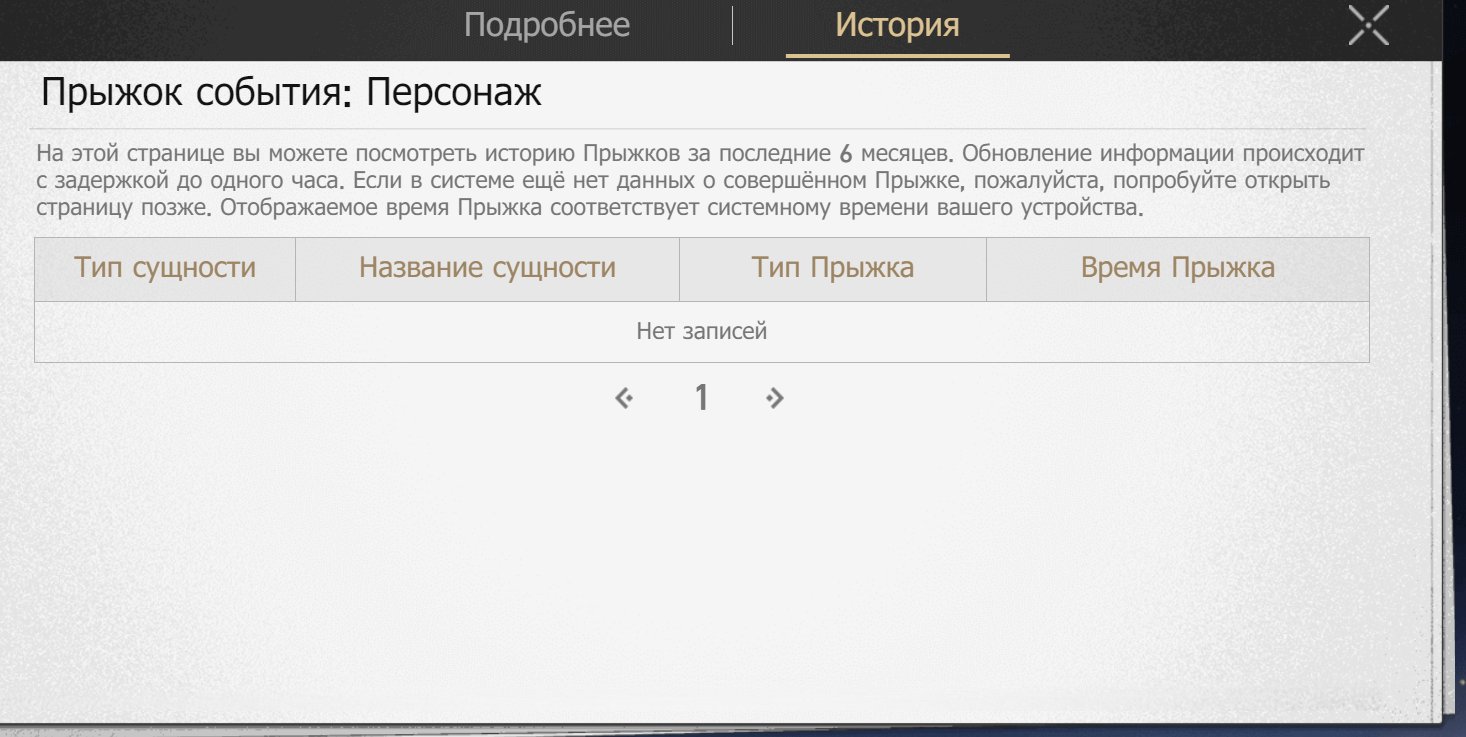1466x737 pixels.
Task: Go to previous page arrow
Action: [624, 398]
